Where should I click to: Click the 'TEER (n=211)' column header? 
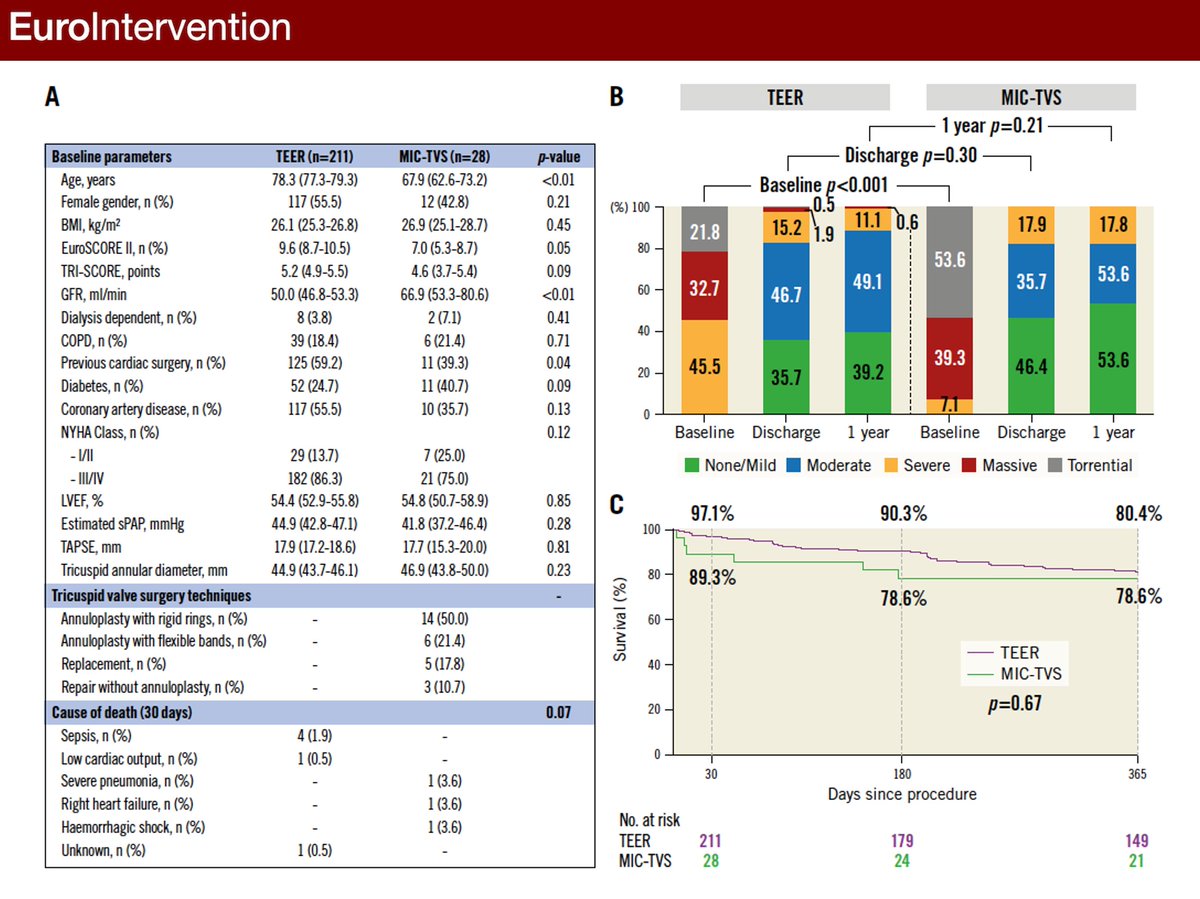click(x=317, y=157)
